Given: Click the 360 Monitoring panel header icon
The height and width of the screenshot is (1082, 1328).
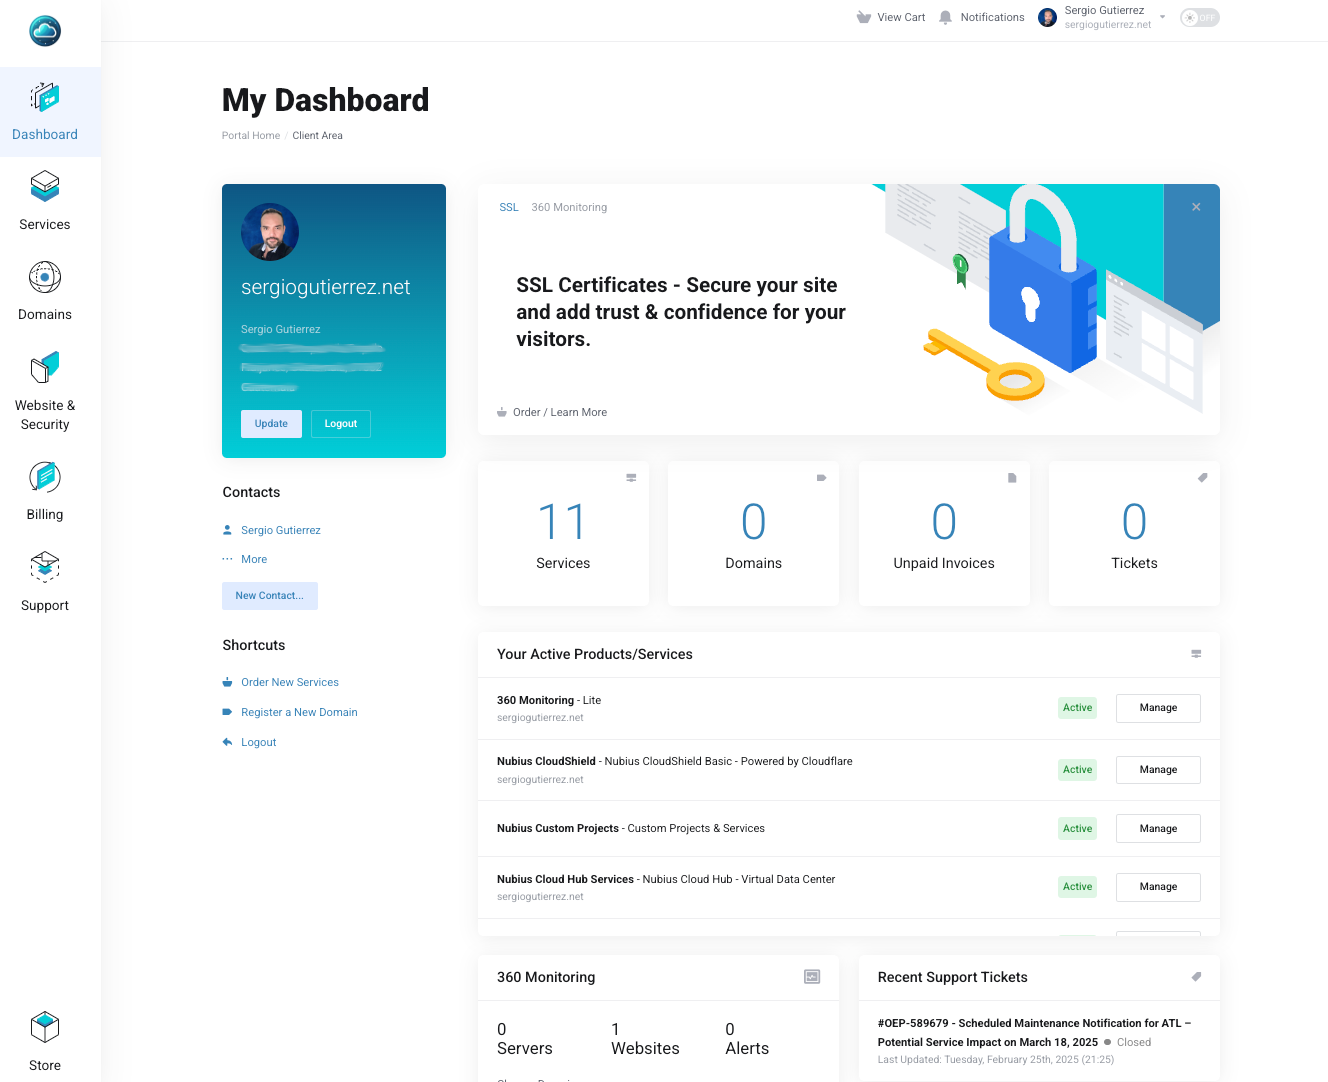Looking at the screenshot, I should (812, 977).
